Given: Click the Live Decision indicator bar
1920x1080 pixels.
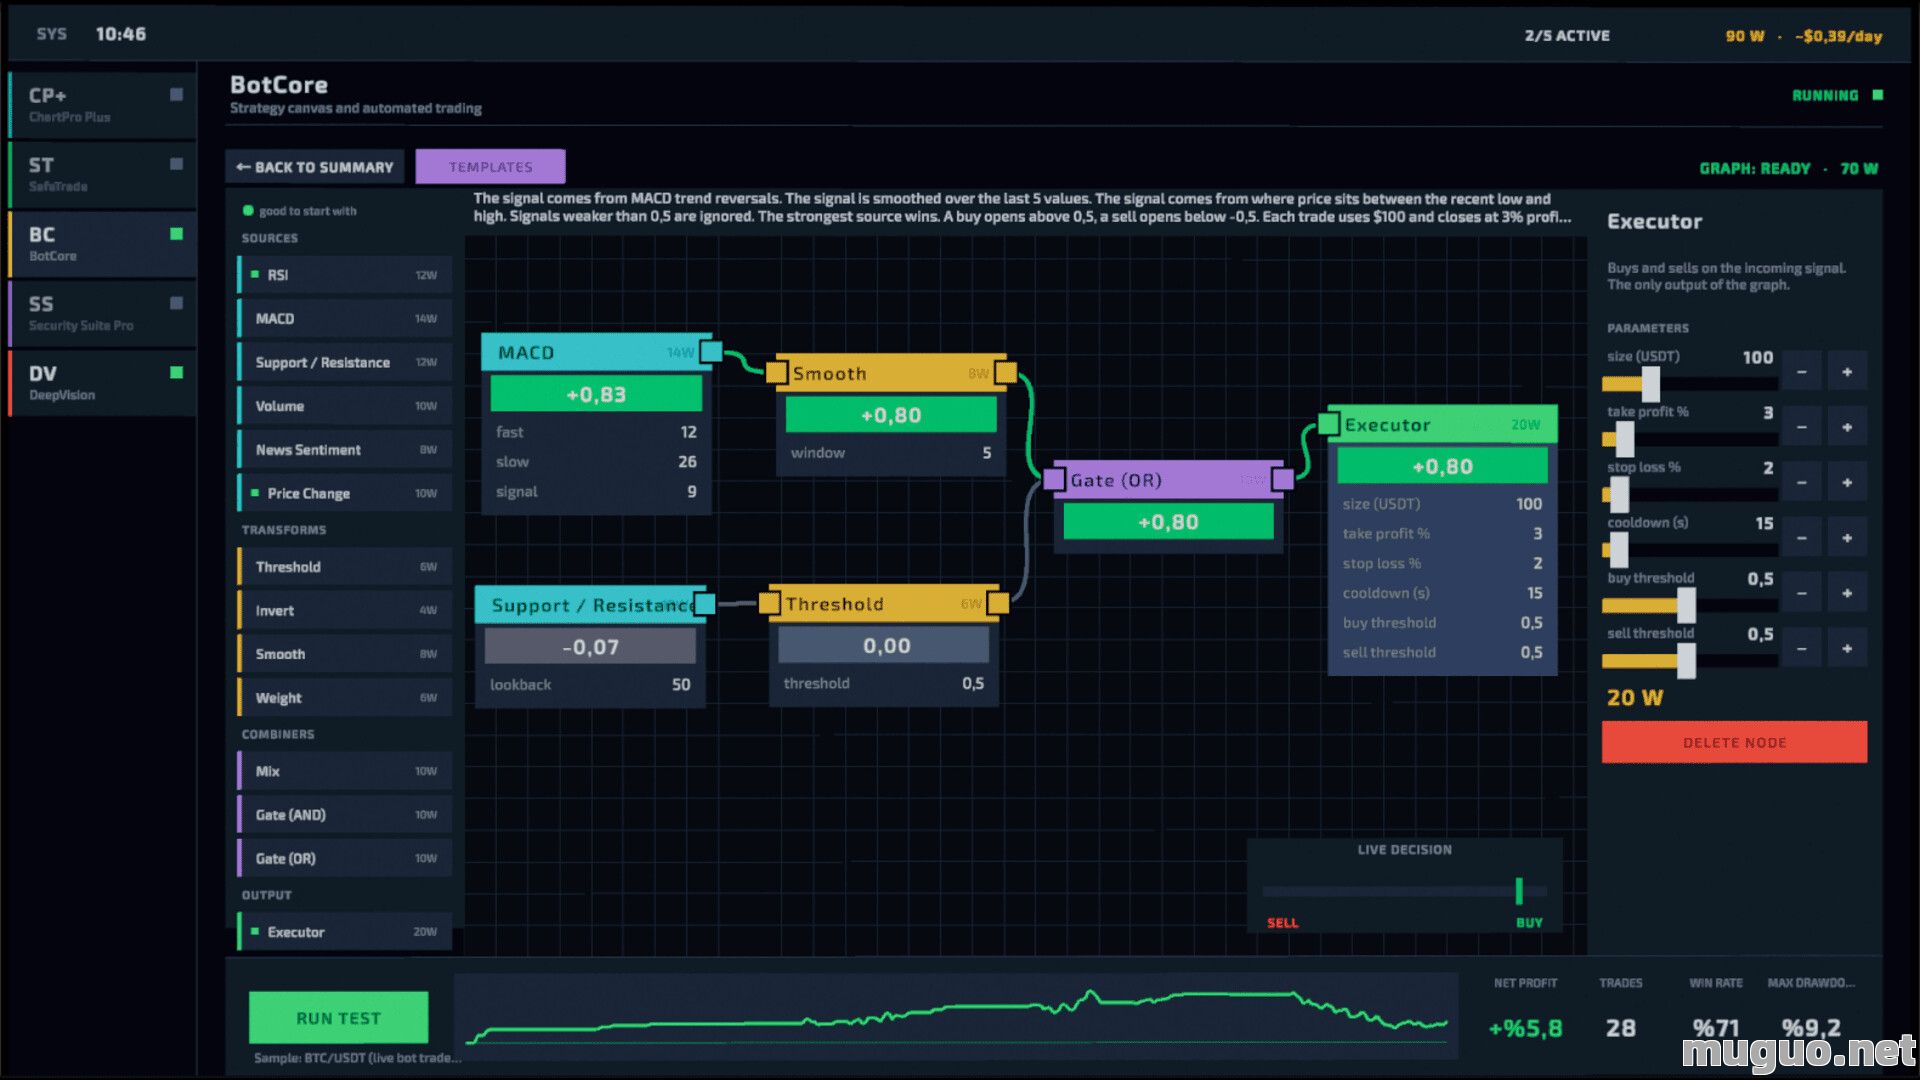Looking at the screenshot, I should coord(1404,891).
